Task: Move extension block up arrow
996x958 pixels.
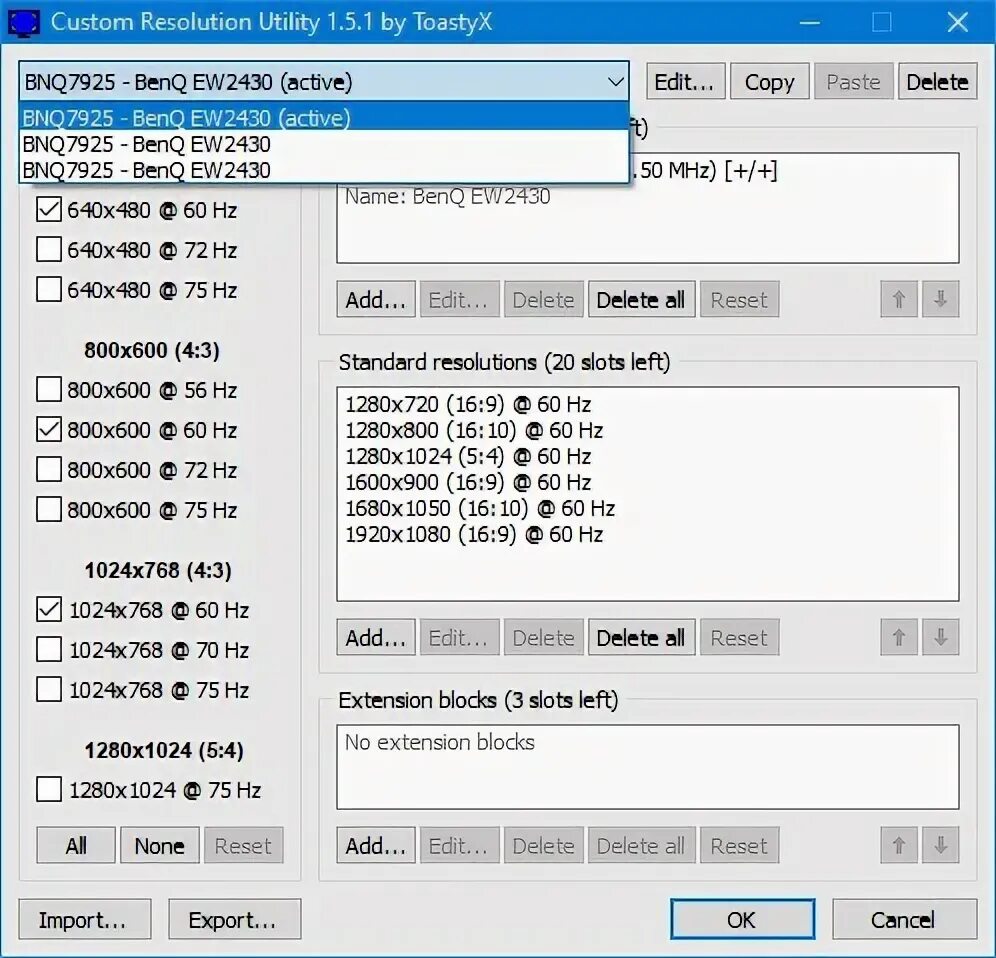Action: [x=899, y=845]
